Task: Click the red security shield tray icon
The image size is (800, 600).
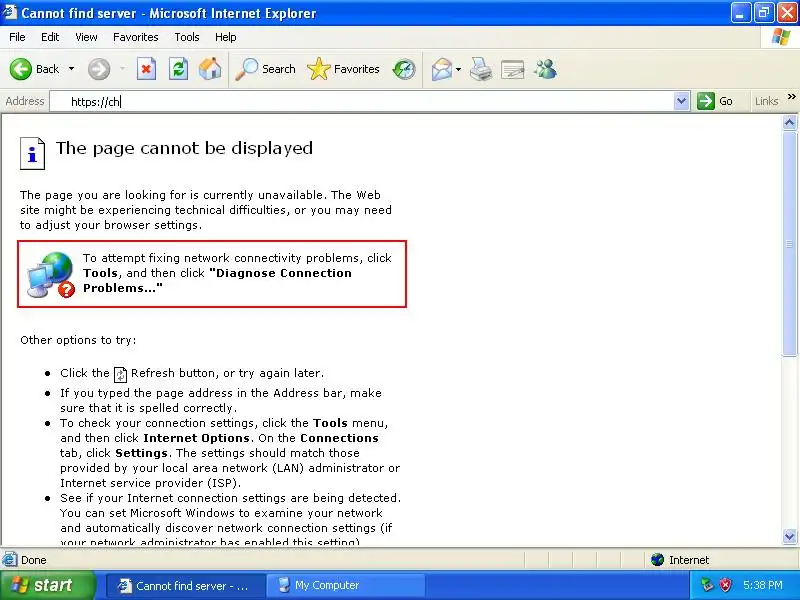Action: [x=725, y=585]
